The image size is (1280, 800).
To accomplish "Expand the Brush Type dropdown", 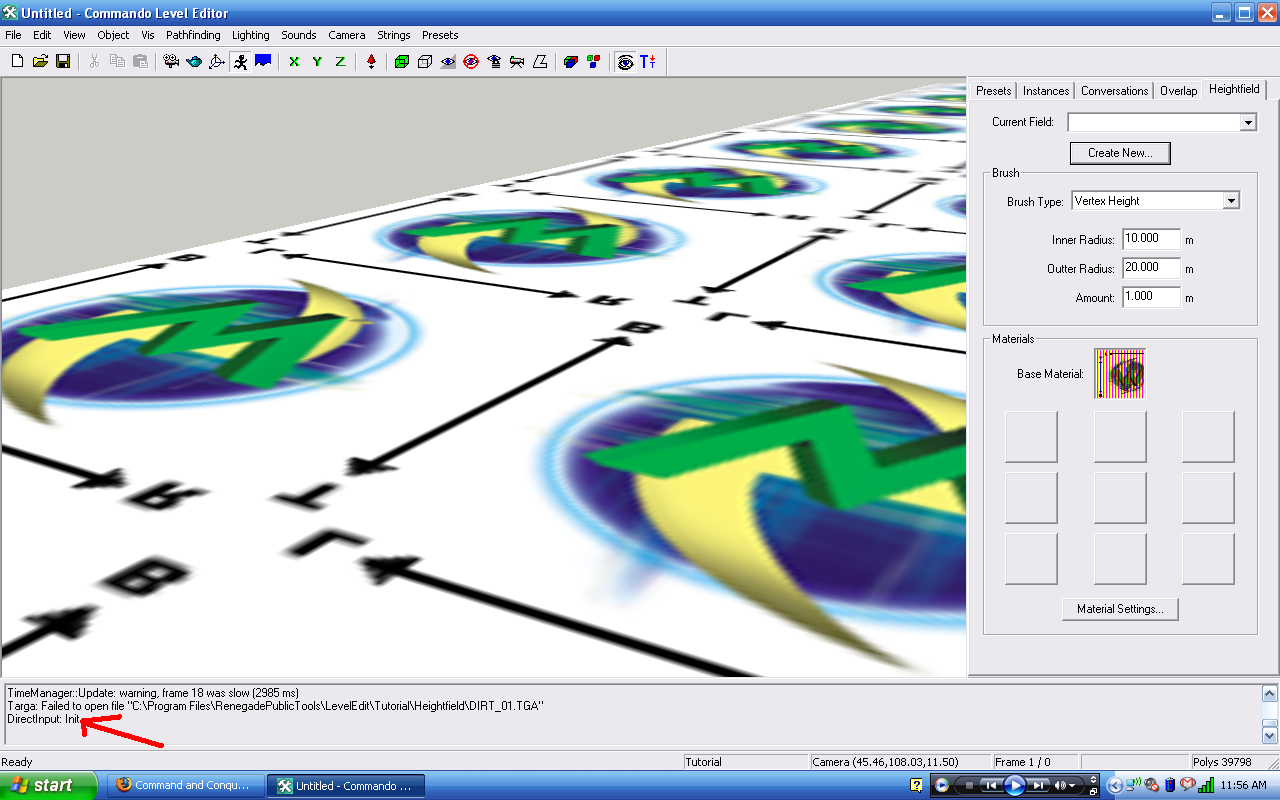I will tap(1230, 201).
